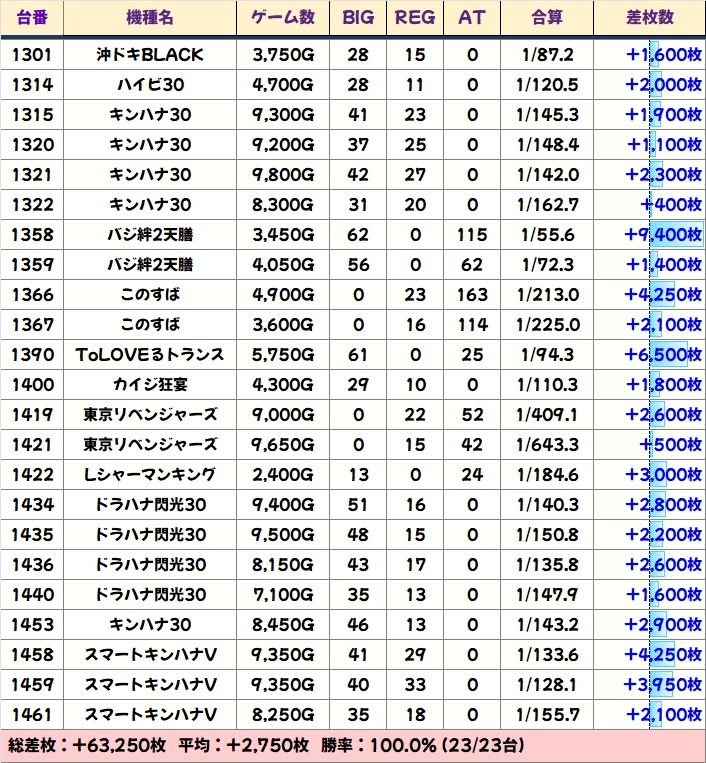
Task: Click the AT column header
Action: click(x=472, y=18)
